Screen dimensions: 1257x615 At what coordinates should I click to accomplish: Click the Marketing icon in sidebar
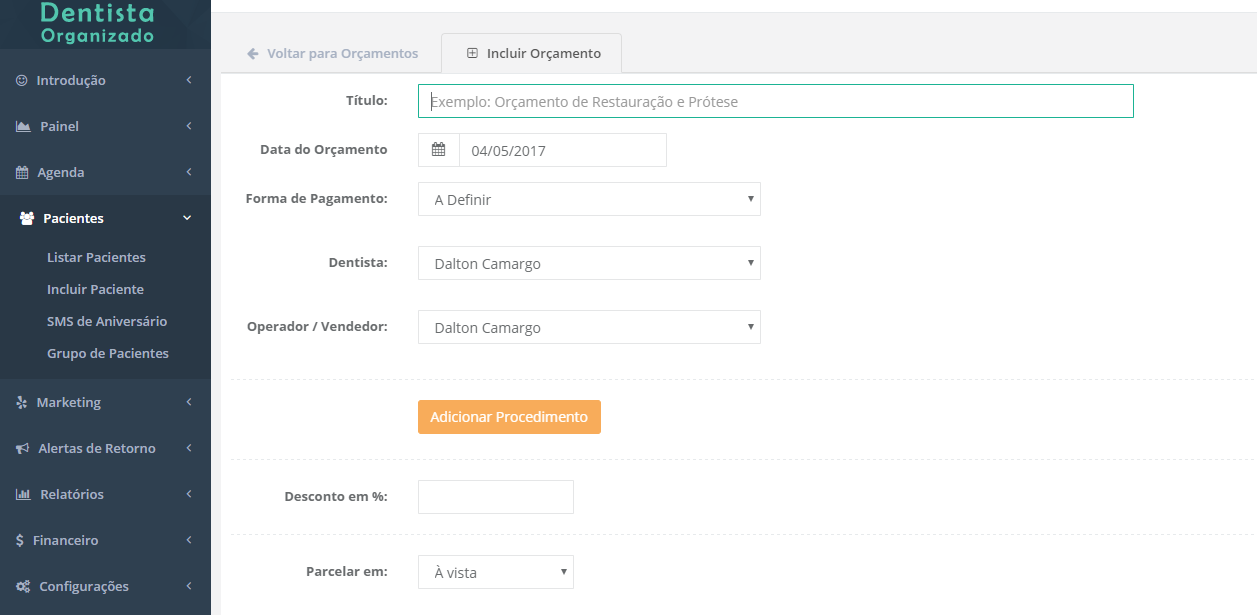click(22, 402)
